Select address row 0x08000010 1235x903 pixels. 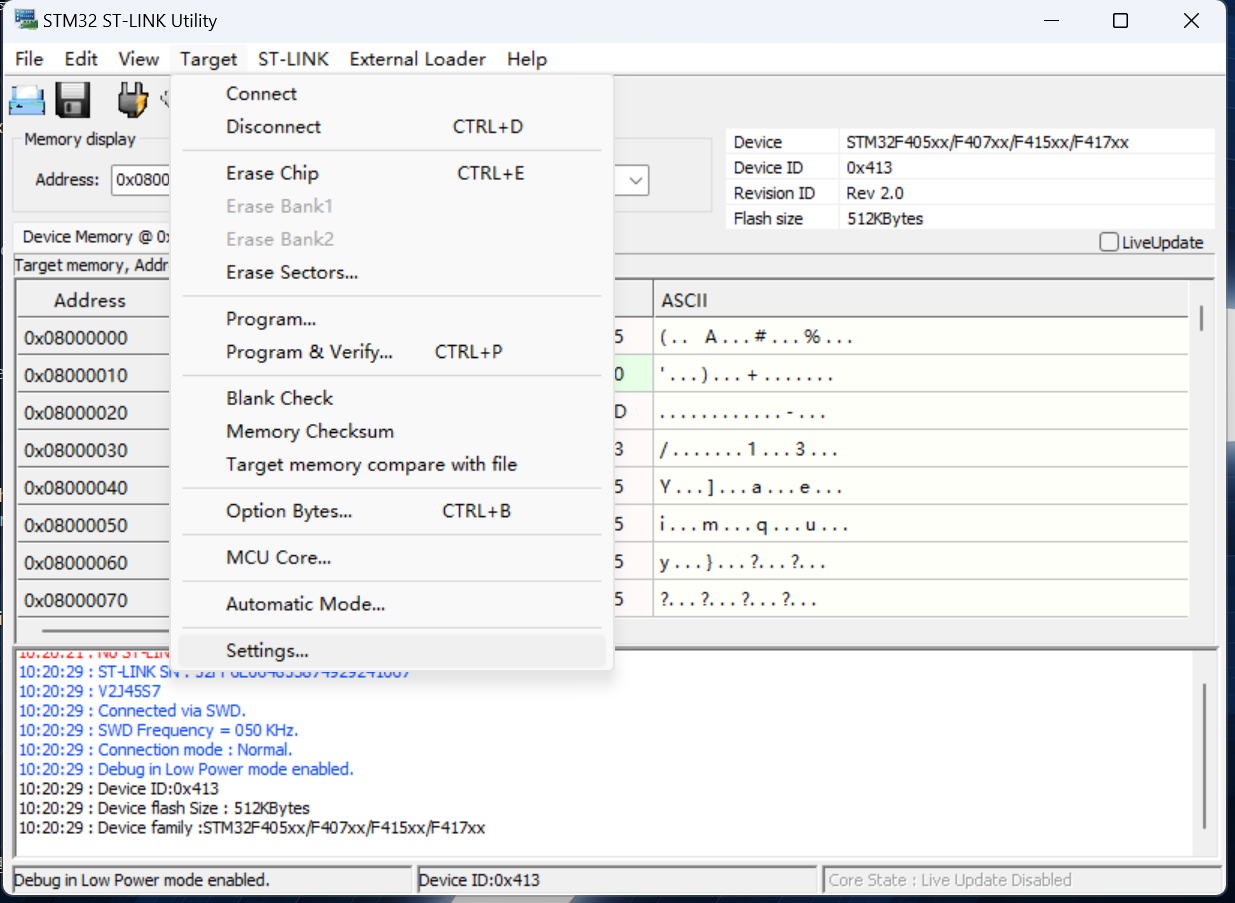(x=76, y=376)
